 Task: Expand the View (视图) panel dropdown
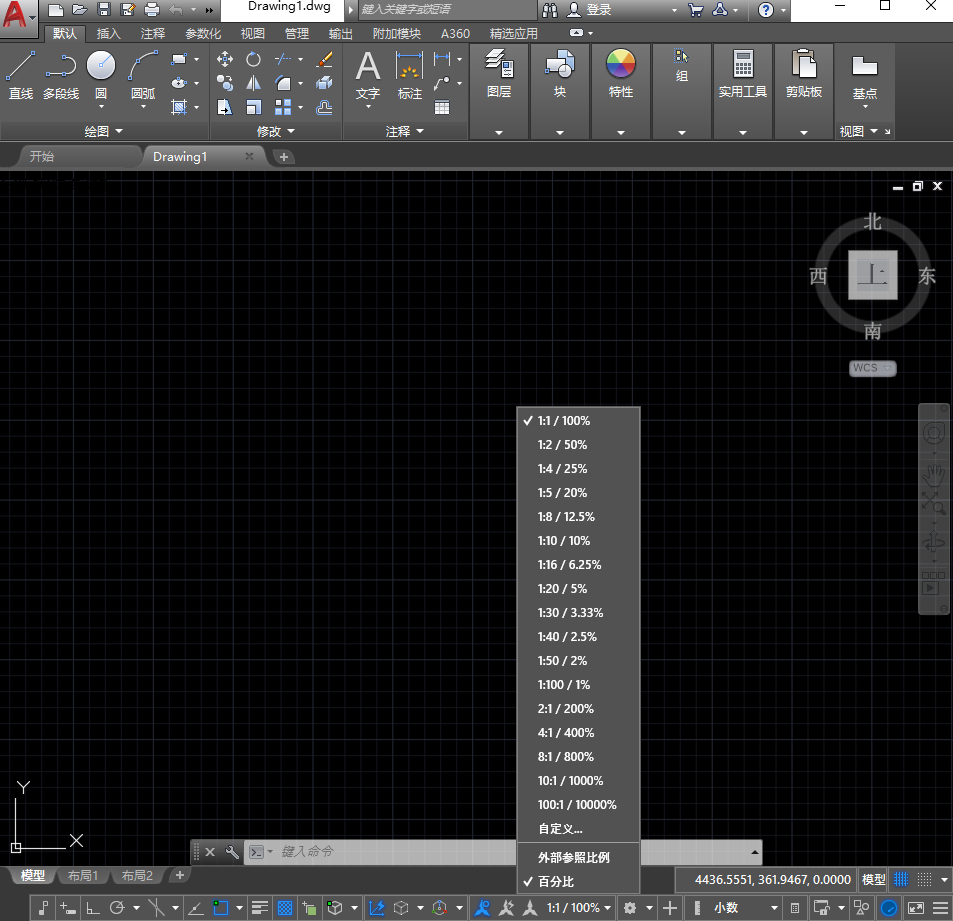[x=859, y=131]
